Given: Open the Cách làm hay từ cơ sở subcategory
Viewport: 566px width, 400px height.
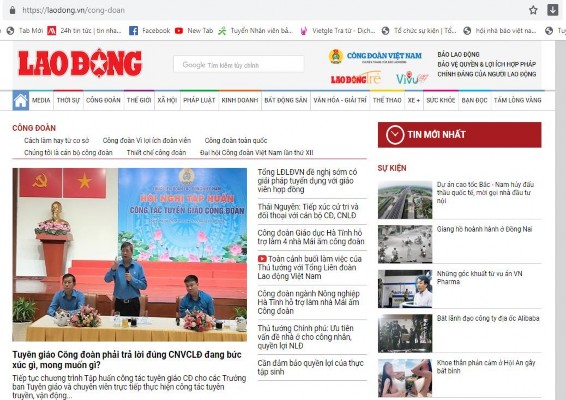Looking at the screenshot, I should point(56,140).
